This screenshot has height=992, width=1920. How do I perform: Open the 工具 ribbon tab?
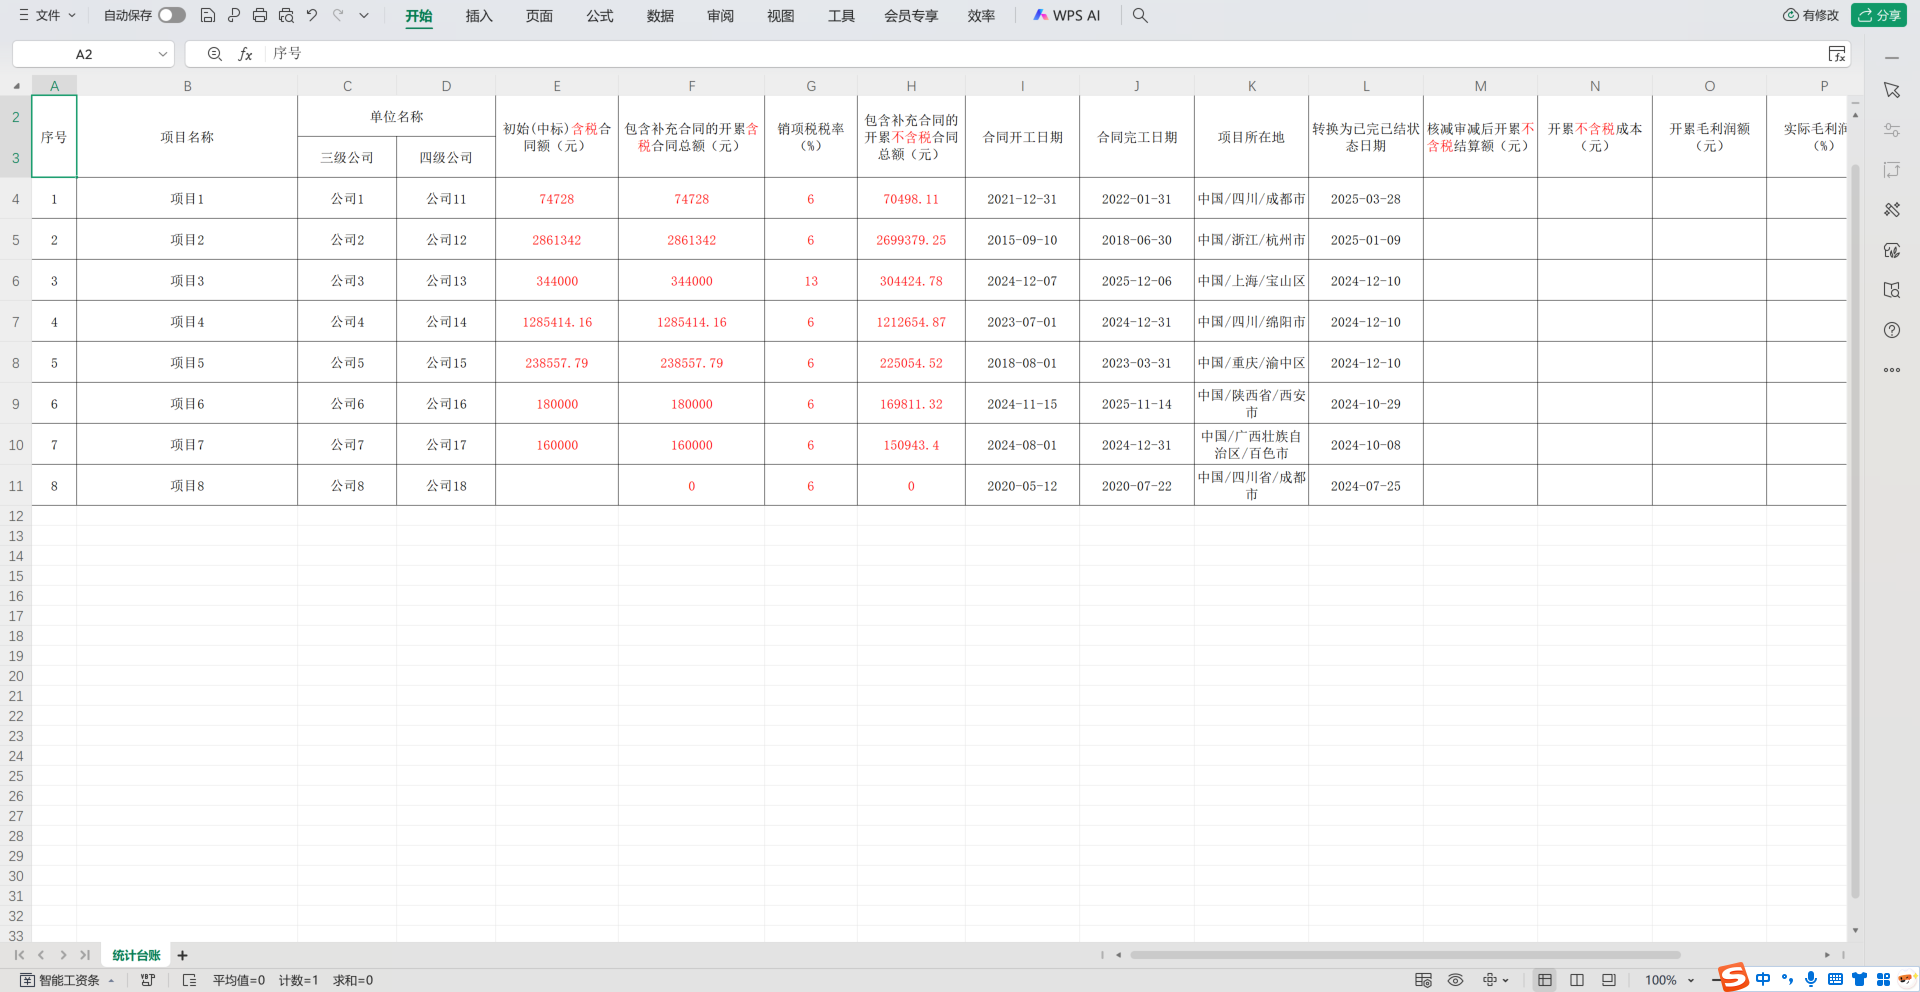(x=841, y=16)
